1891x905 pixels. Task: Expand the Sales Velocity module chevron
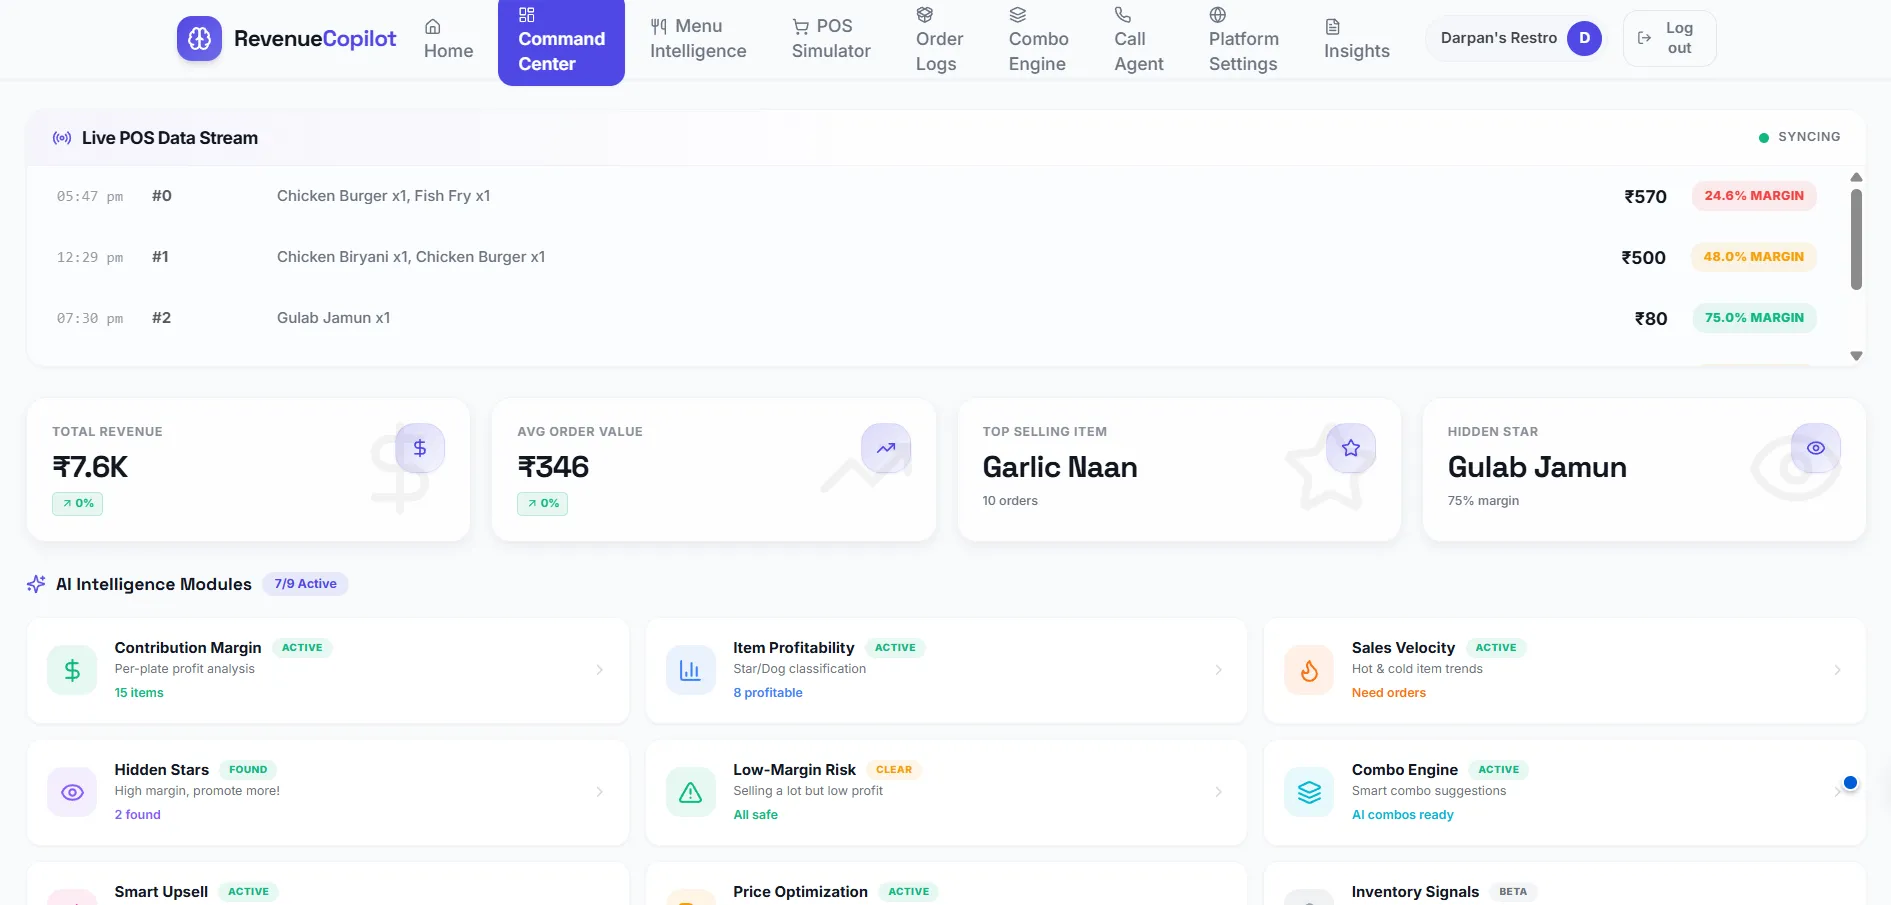[x=1837, y=670]
